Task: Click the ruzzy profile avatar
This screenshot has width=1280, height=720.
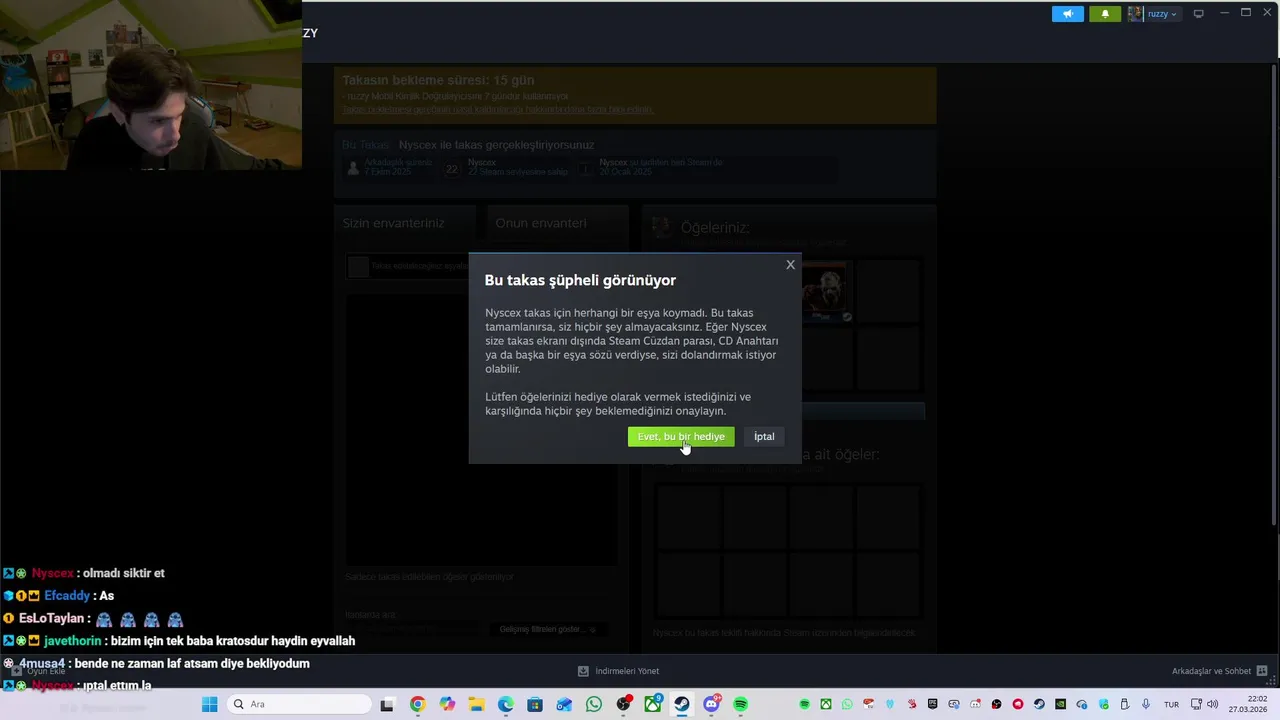Action: tap(1135, 14)
